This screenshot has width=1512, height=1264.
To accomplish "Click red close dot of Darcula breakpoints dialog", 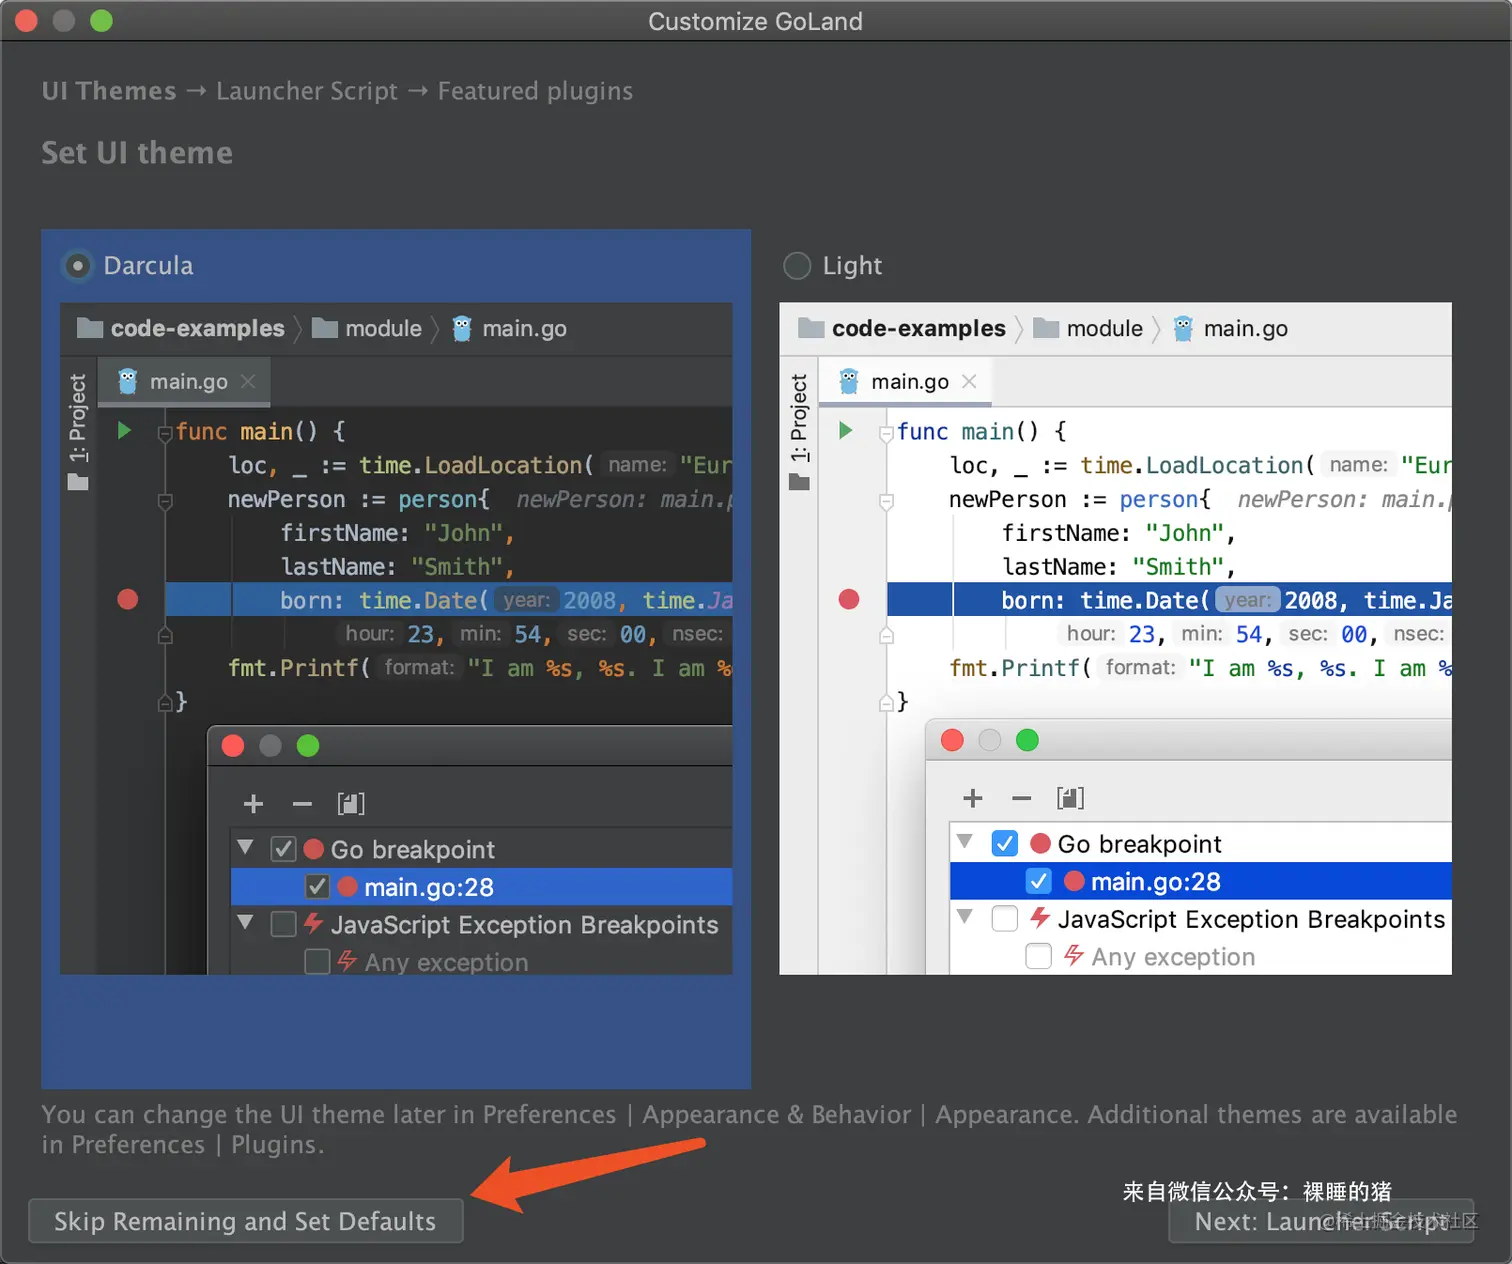I will (x=233, y=746).
